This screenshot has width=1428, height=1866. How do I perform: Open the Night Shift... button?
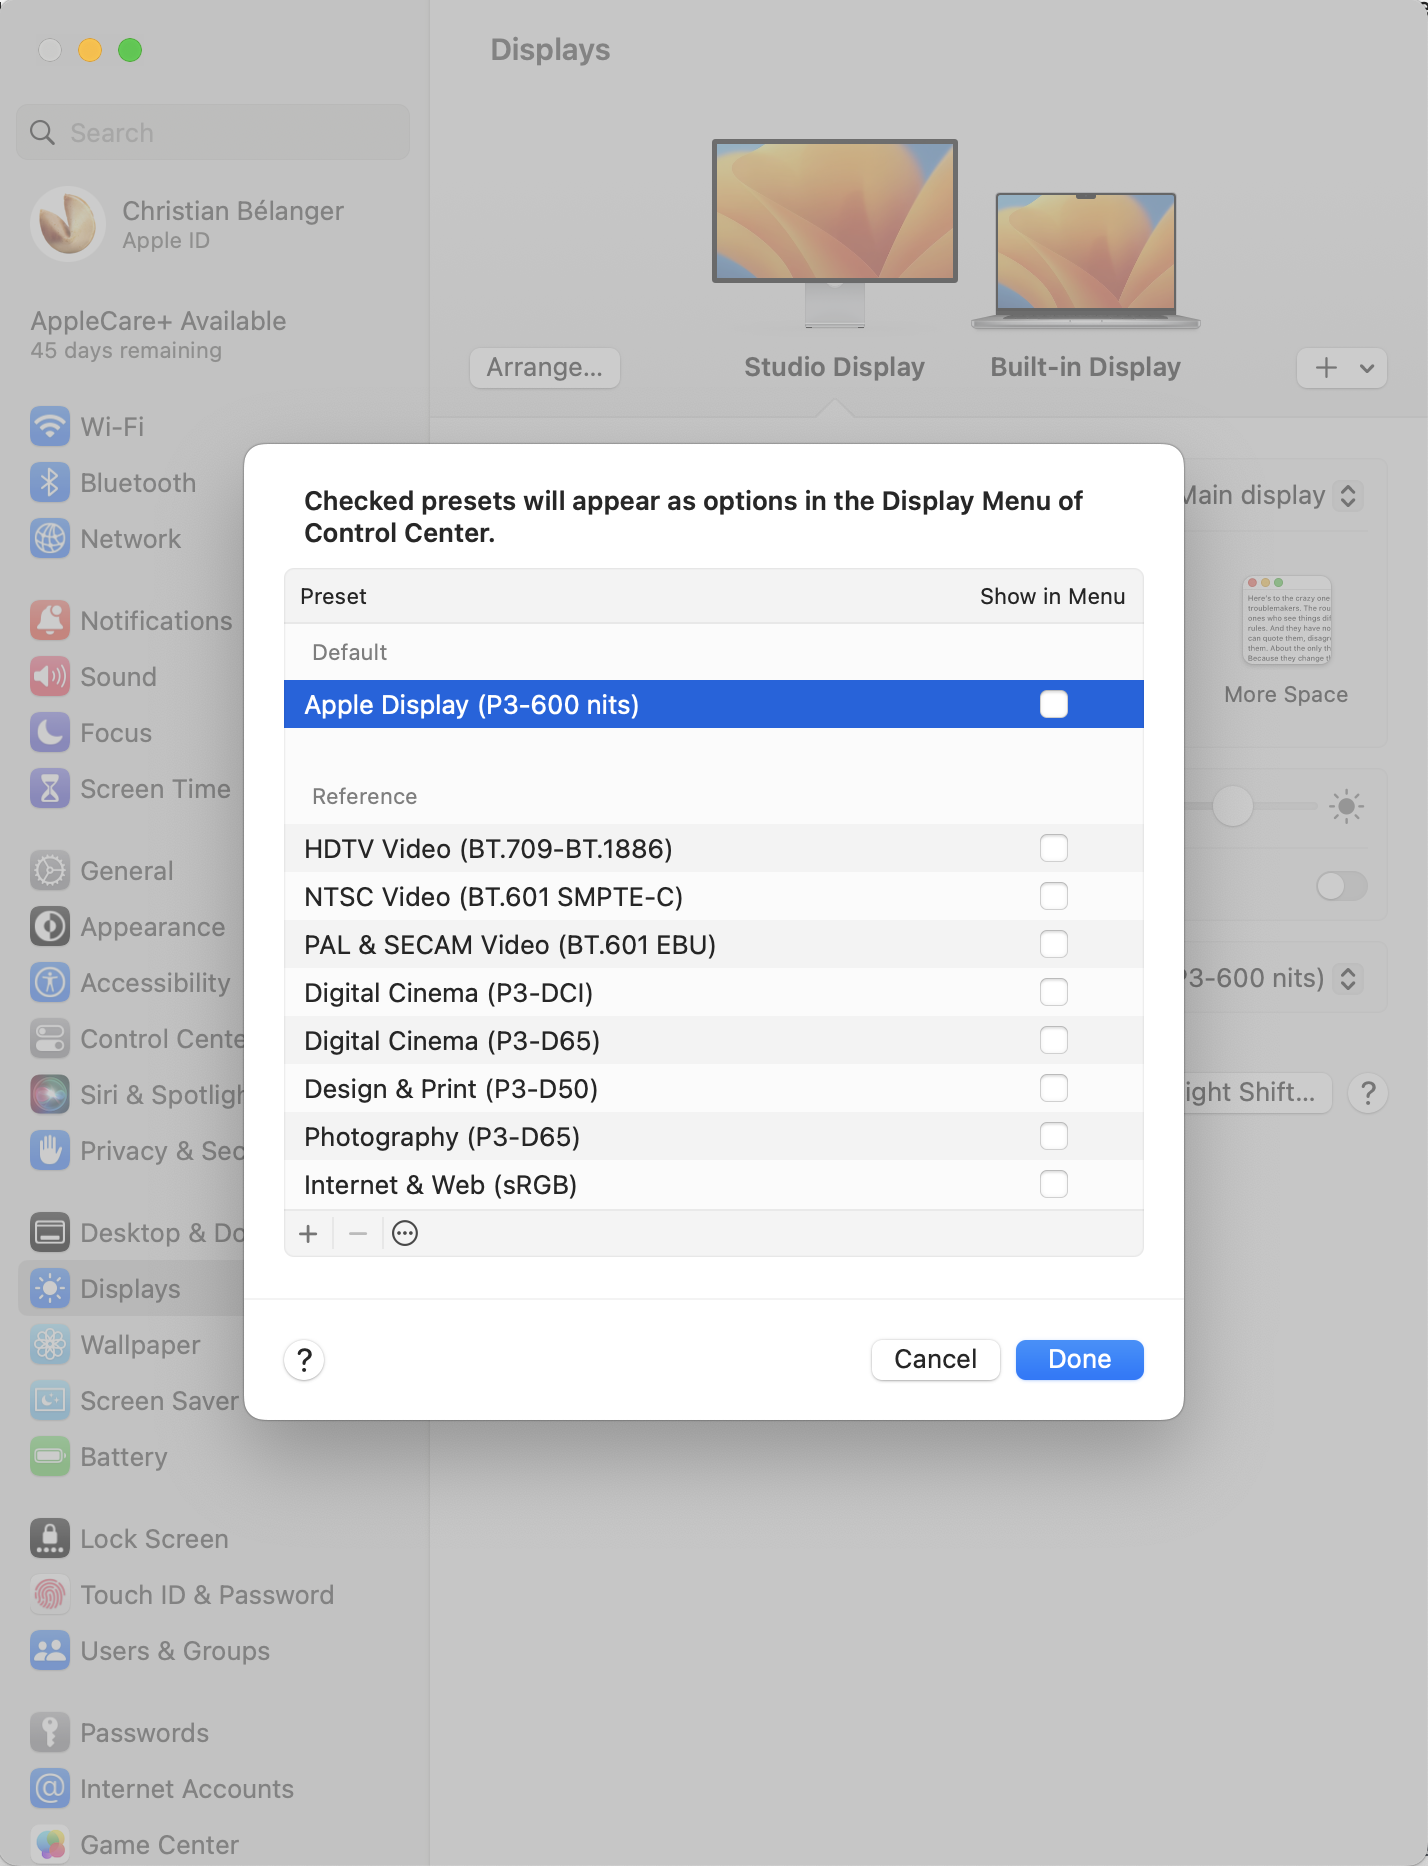pos(1259,1093)
